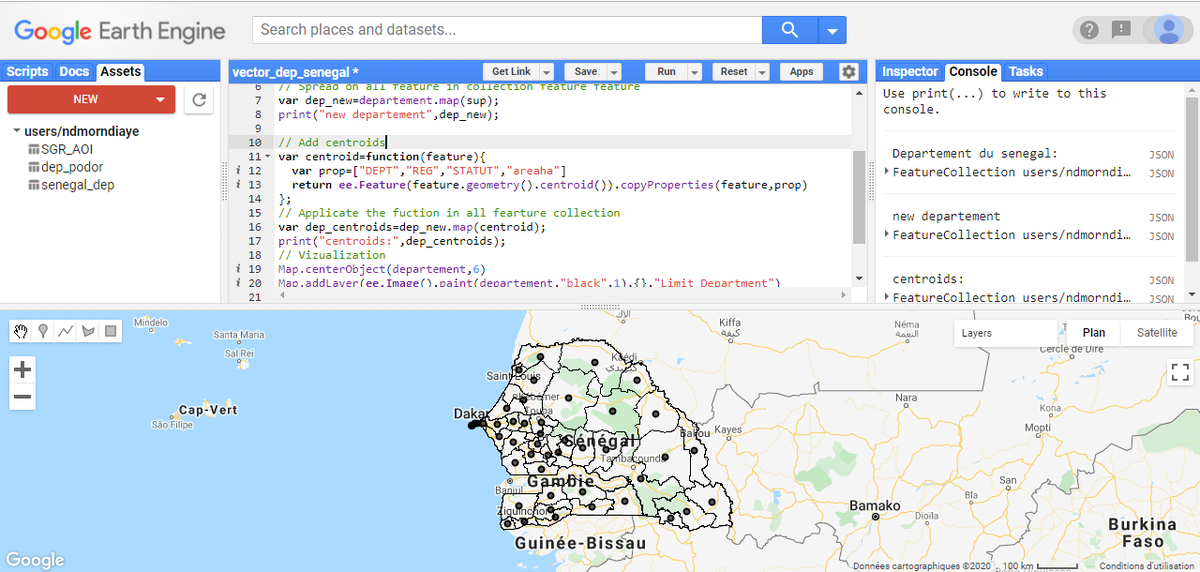The height and width of the screenshot is (572, 1200).
Task: Open the map Layers panel
Action: point(1005,333)
